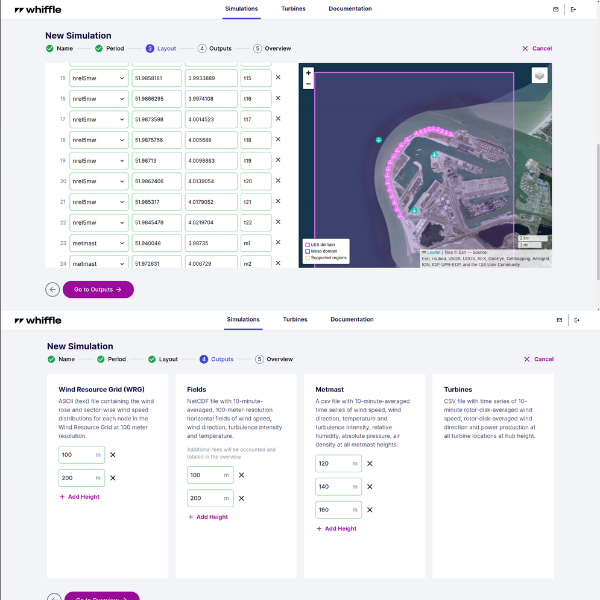This screenshot has height=600, width=600.
Task: Remove turbine t18 from the layout
Action: click(278, 139)
